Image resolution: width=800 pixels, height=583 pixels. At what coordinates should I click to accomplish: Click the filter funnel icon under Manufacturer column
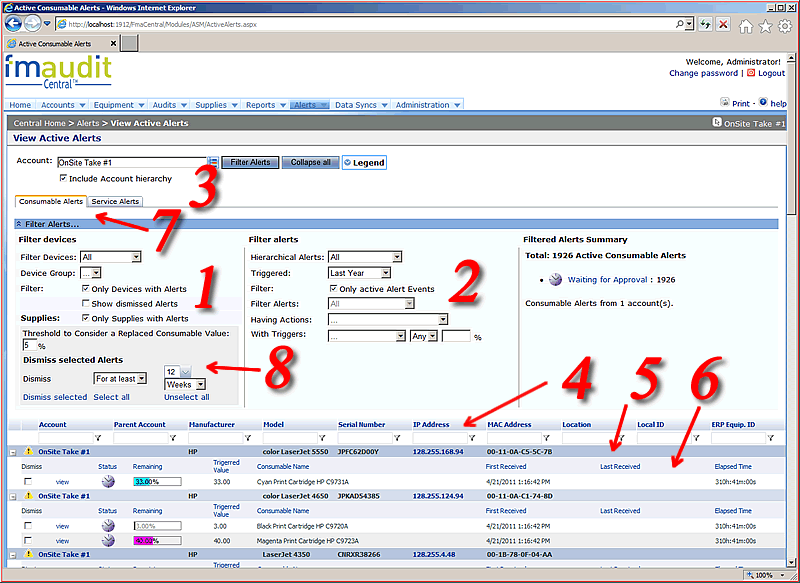(x=246, y=438)
